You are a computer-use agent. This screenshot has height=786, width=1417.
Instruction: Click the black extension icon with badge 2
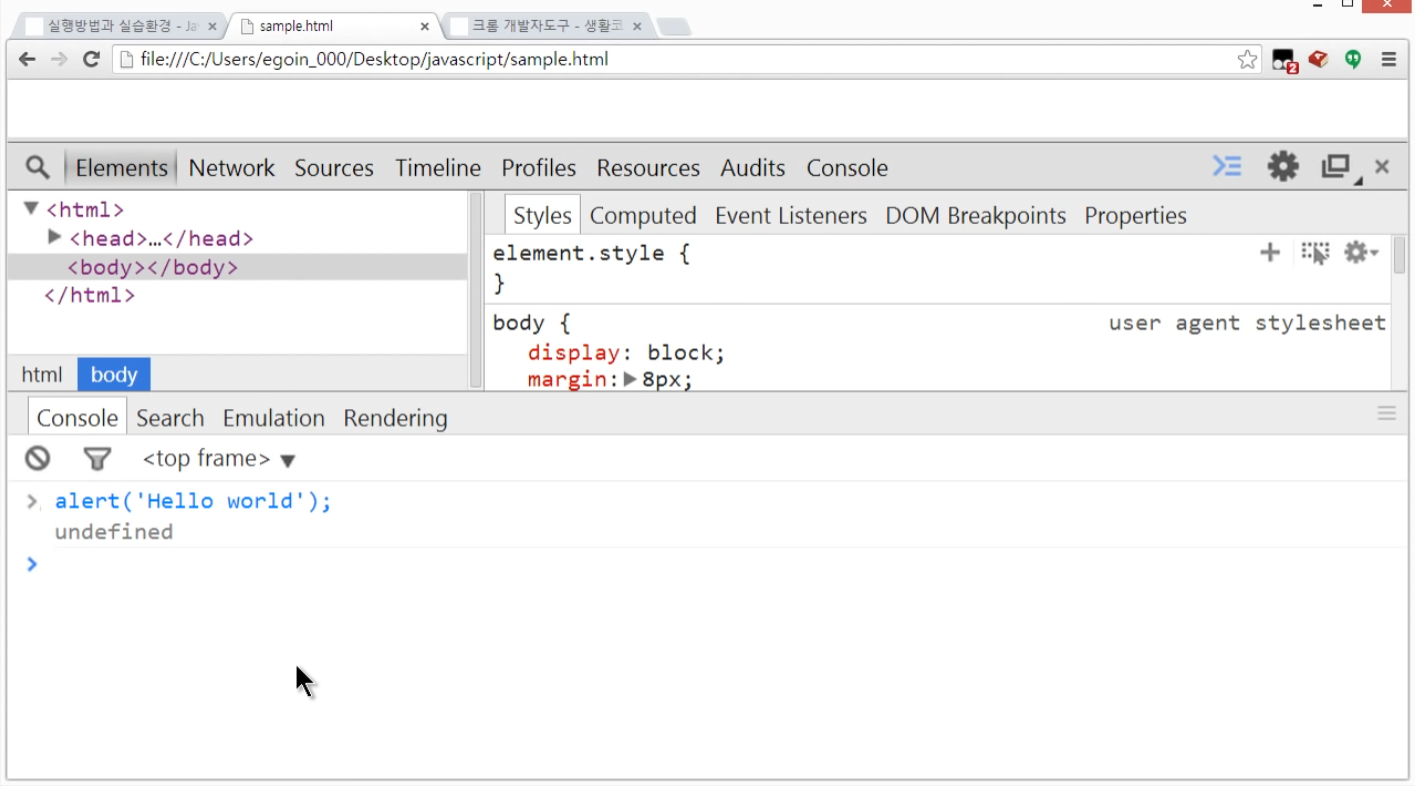pyautogui.click(x=1284, y=60)
